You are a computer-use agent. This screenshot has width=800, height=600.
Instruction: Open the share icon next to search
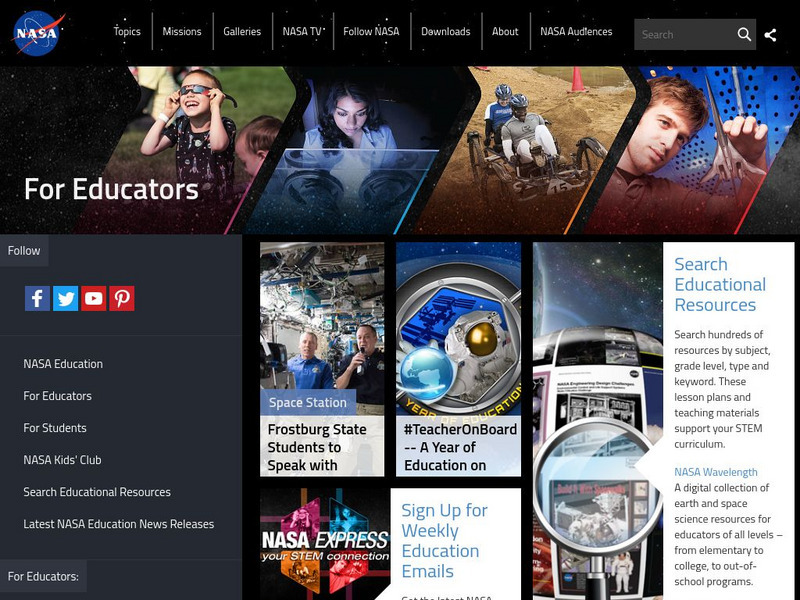tap(773, 33)
